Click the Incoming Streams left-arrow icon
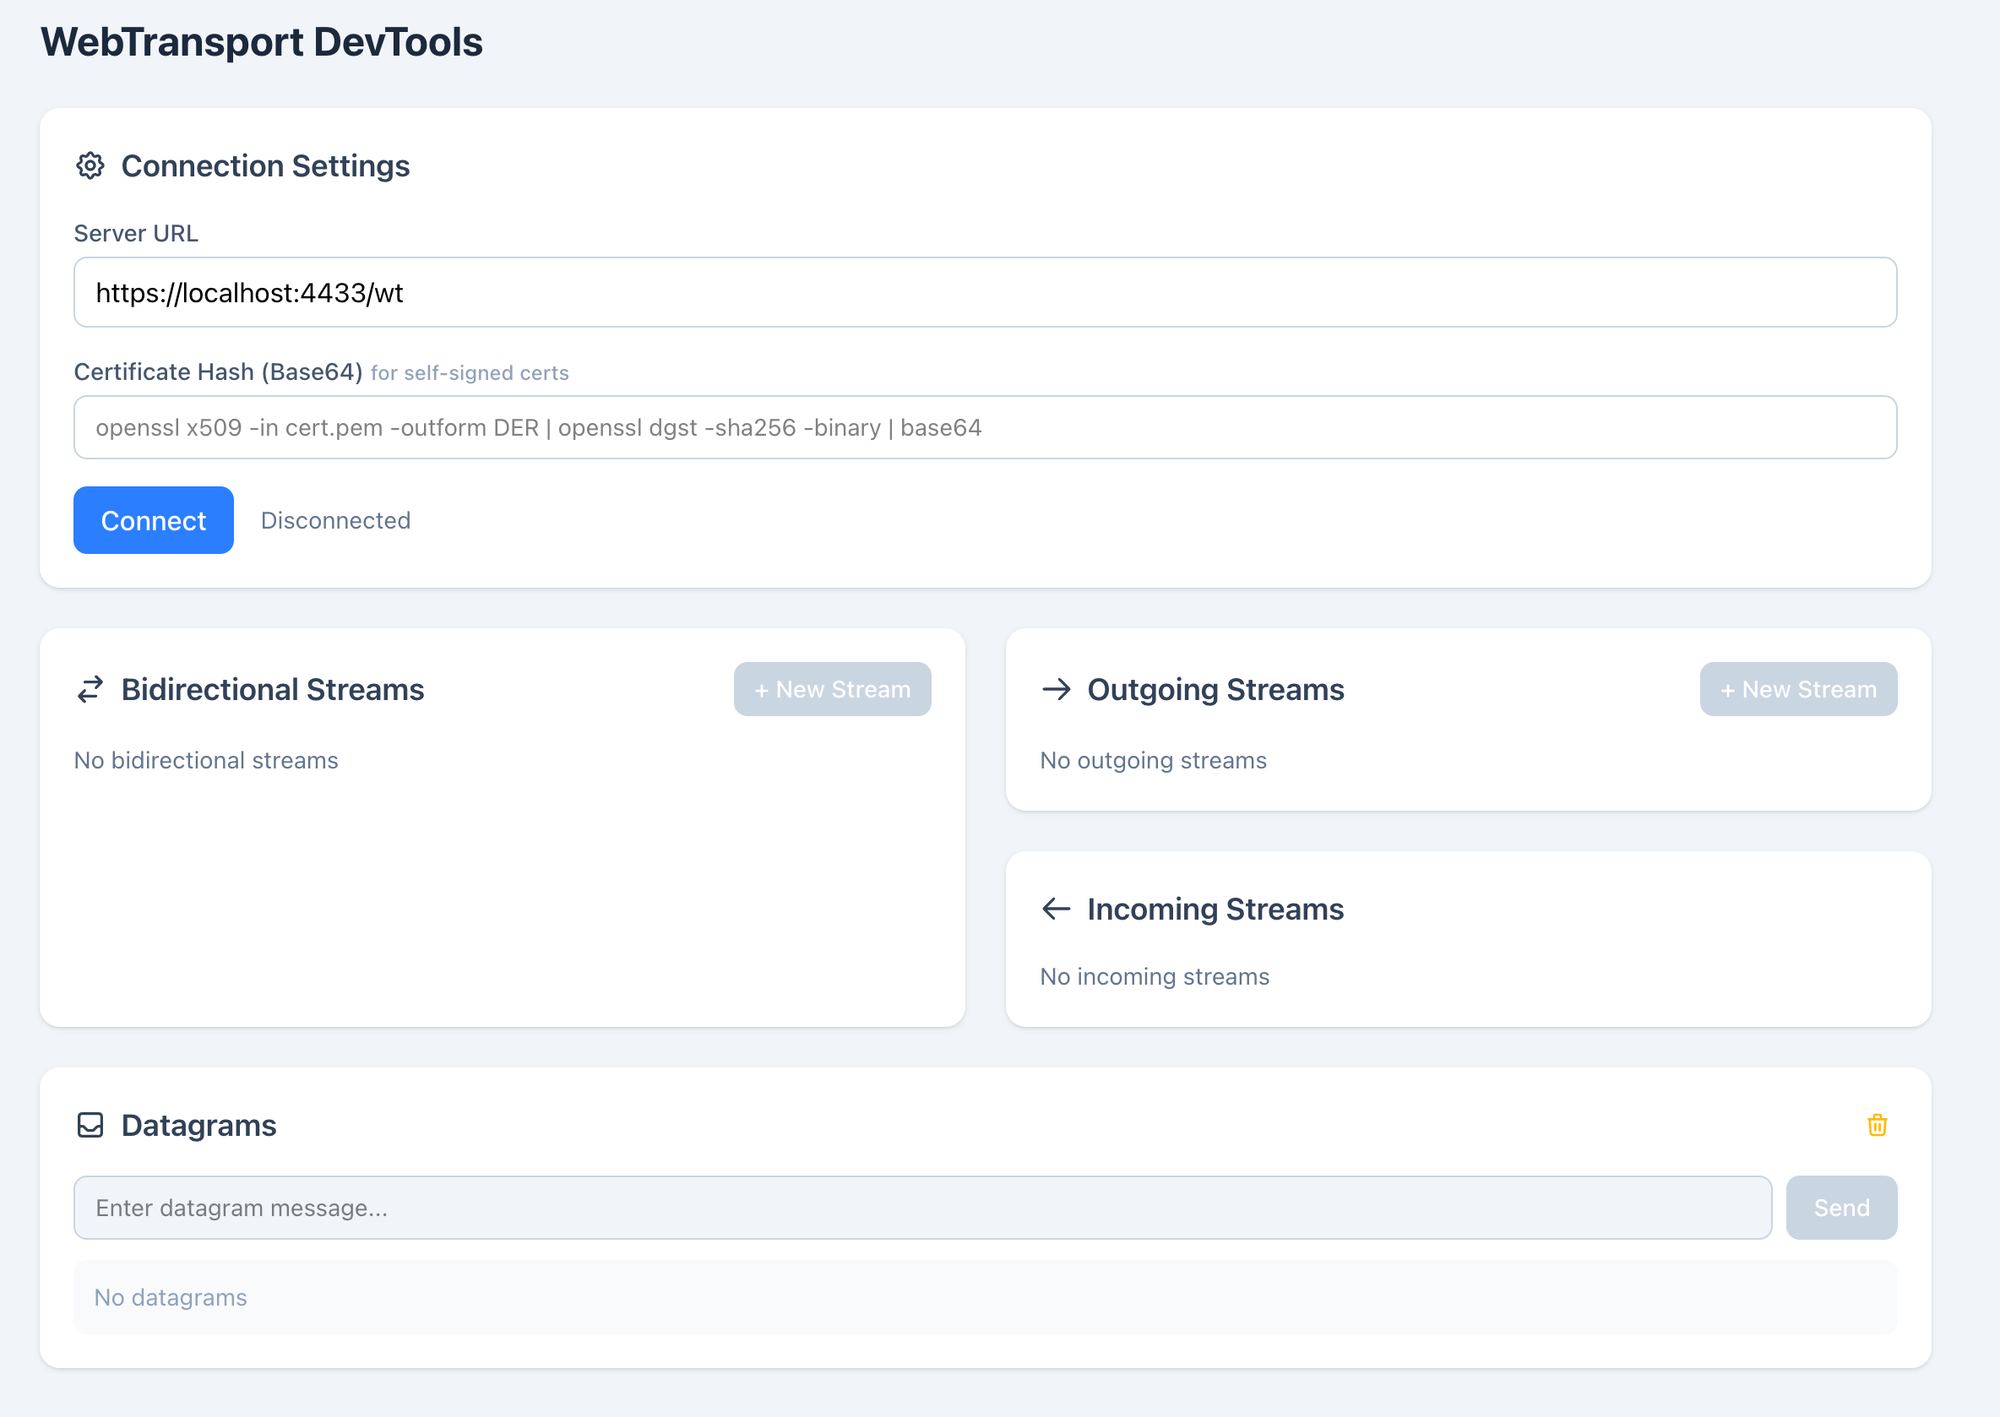 click(1056, 909)
